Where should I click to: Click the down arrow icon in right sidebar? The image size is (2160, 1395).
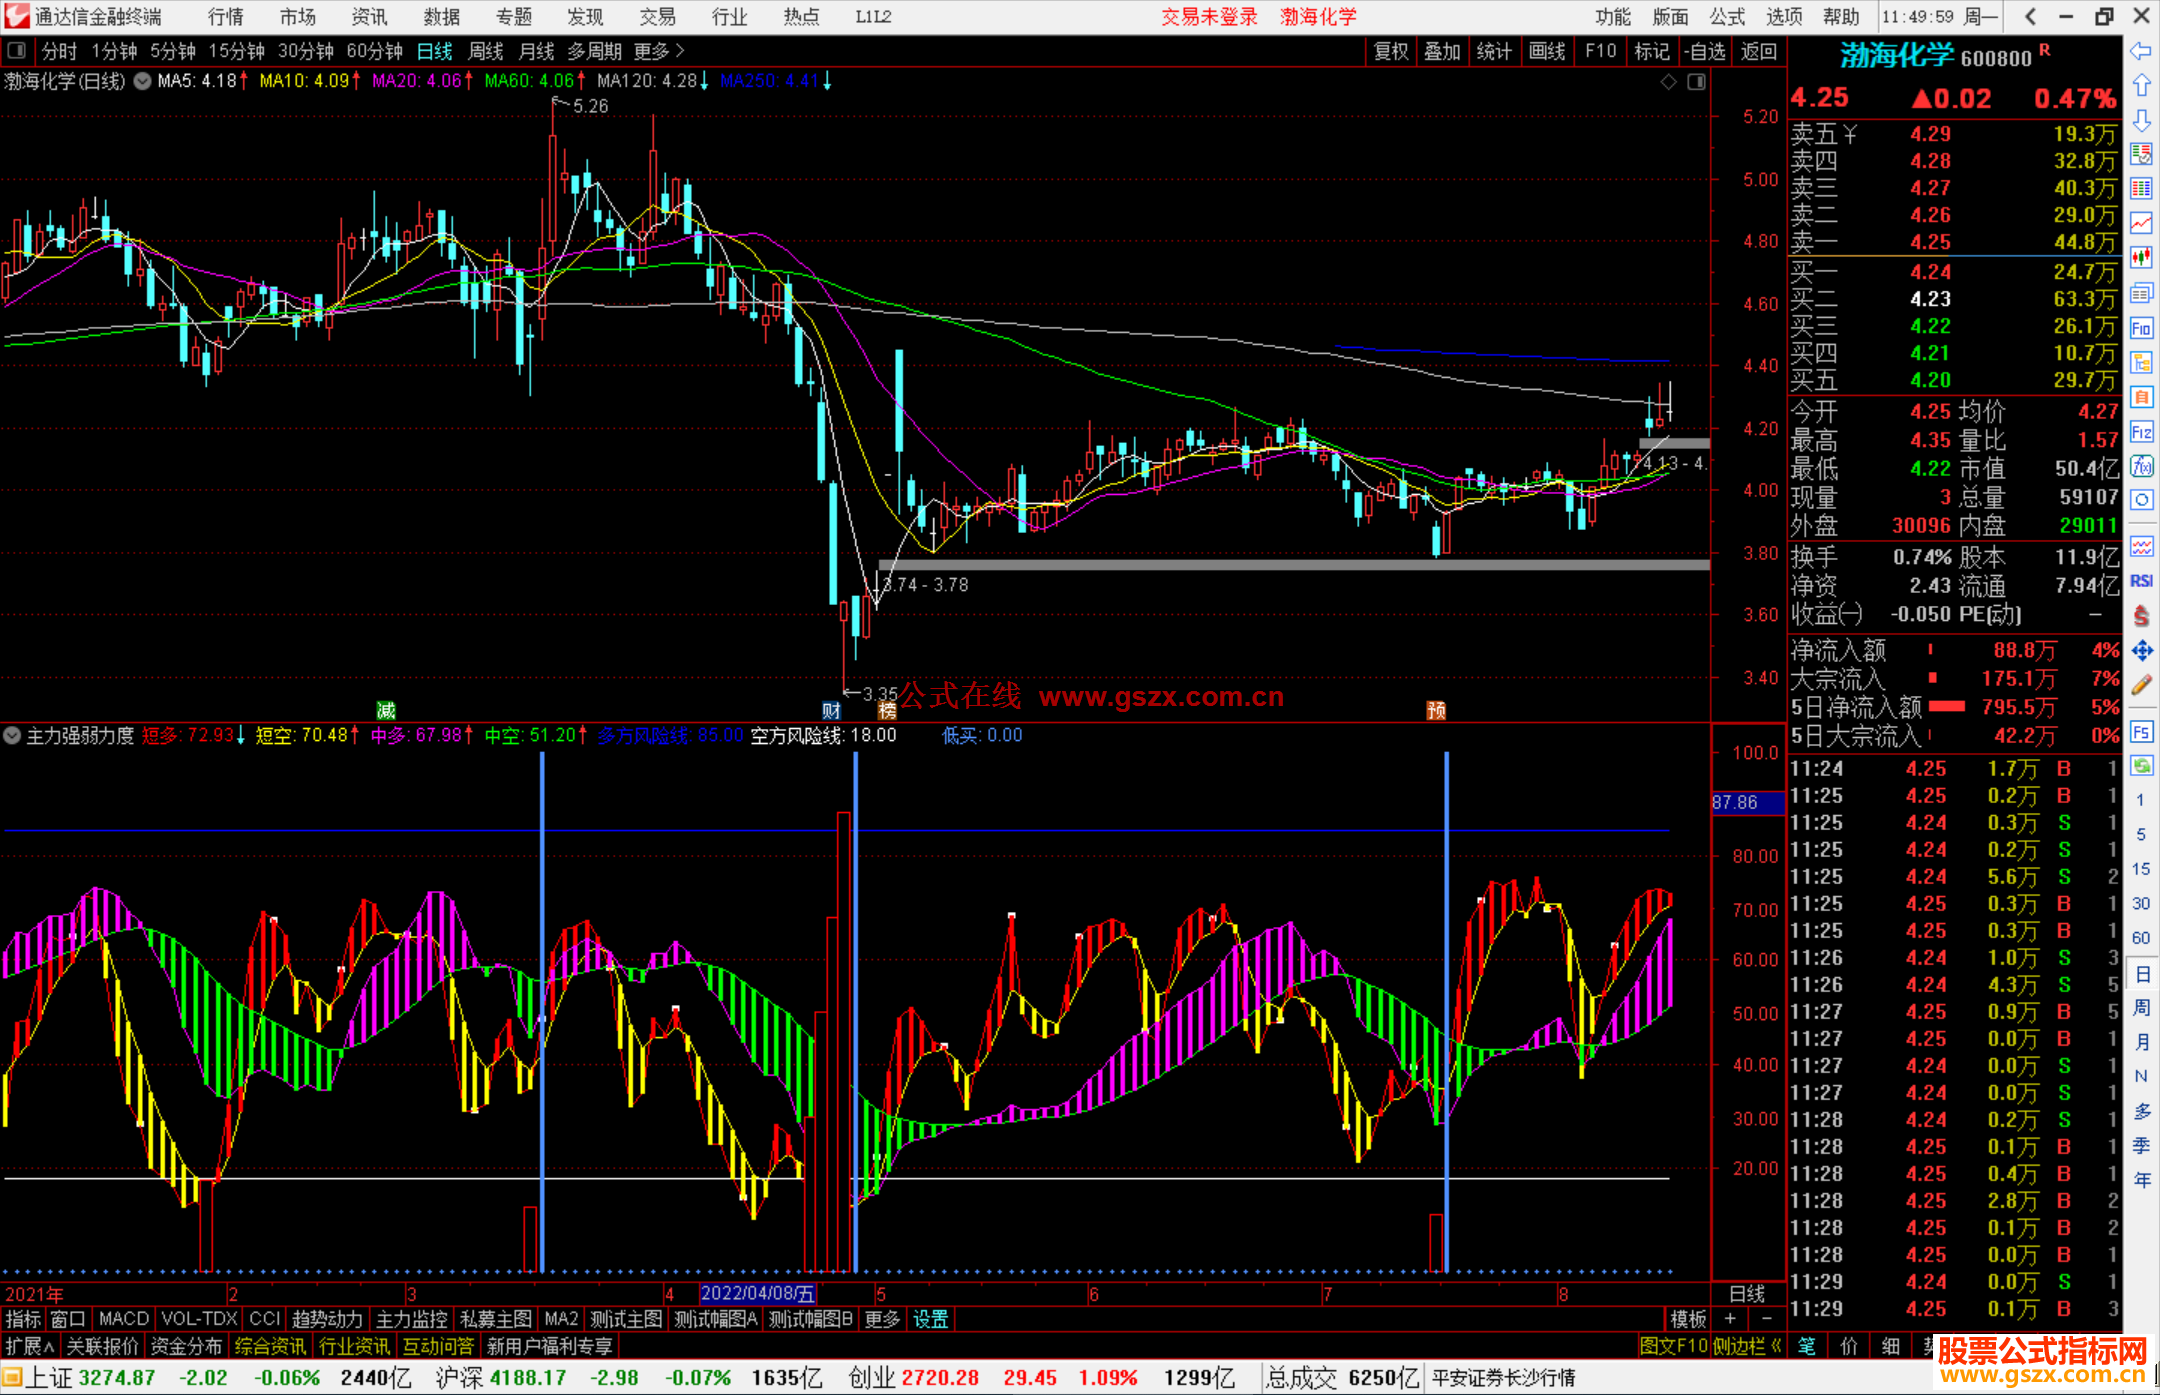2141,120
